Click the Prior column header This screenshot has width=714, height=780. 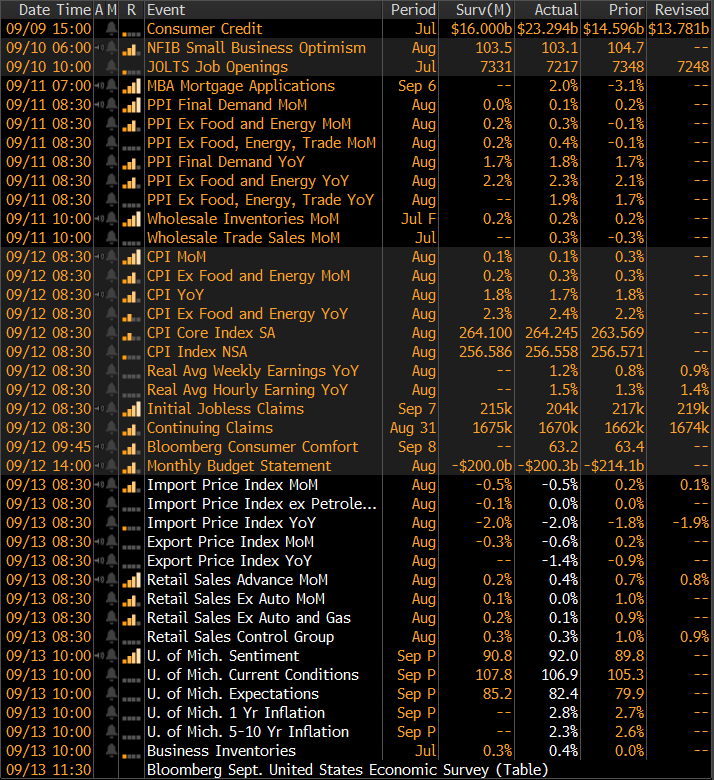point(626,10)
